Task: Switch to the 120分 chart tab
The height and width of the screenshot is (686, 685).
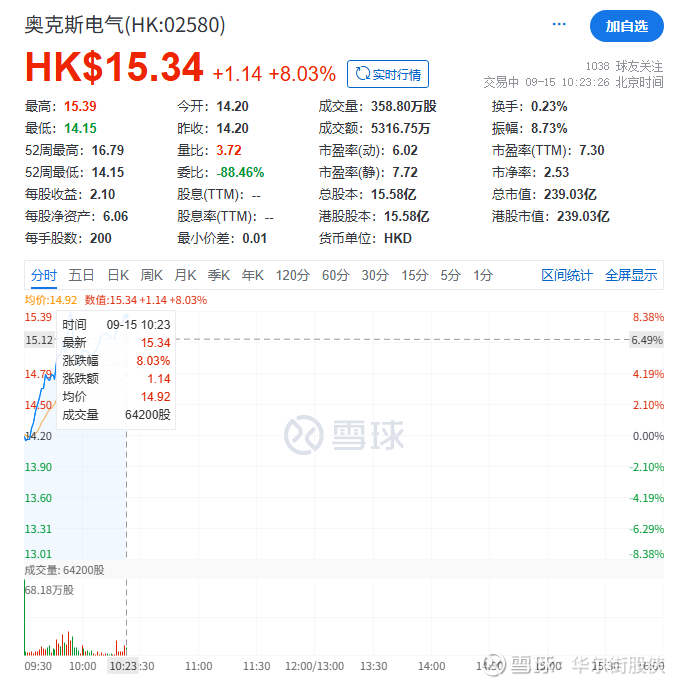Action: tap(293, 275)
